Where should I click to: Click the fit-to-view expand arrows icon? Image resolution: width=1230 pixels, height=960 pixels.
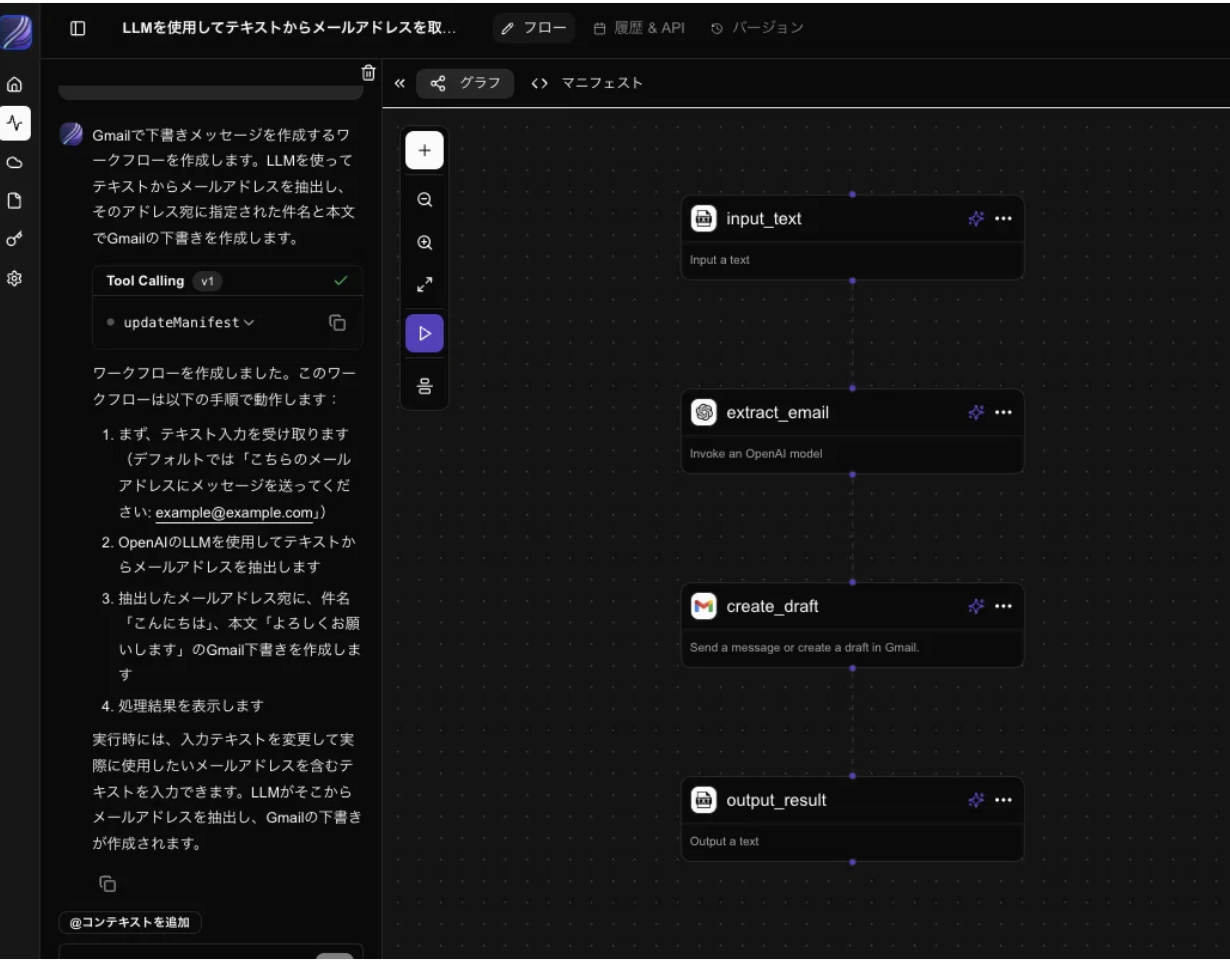click(x=424, y=285)
